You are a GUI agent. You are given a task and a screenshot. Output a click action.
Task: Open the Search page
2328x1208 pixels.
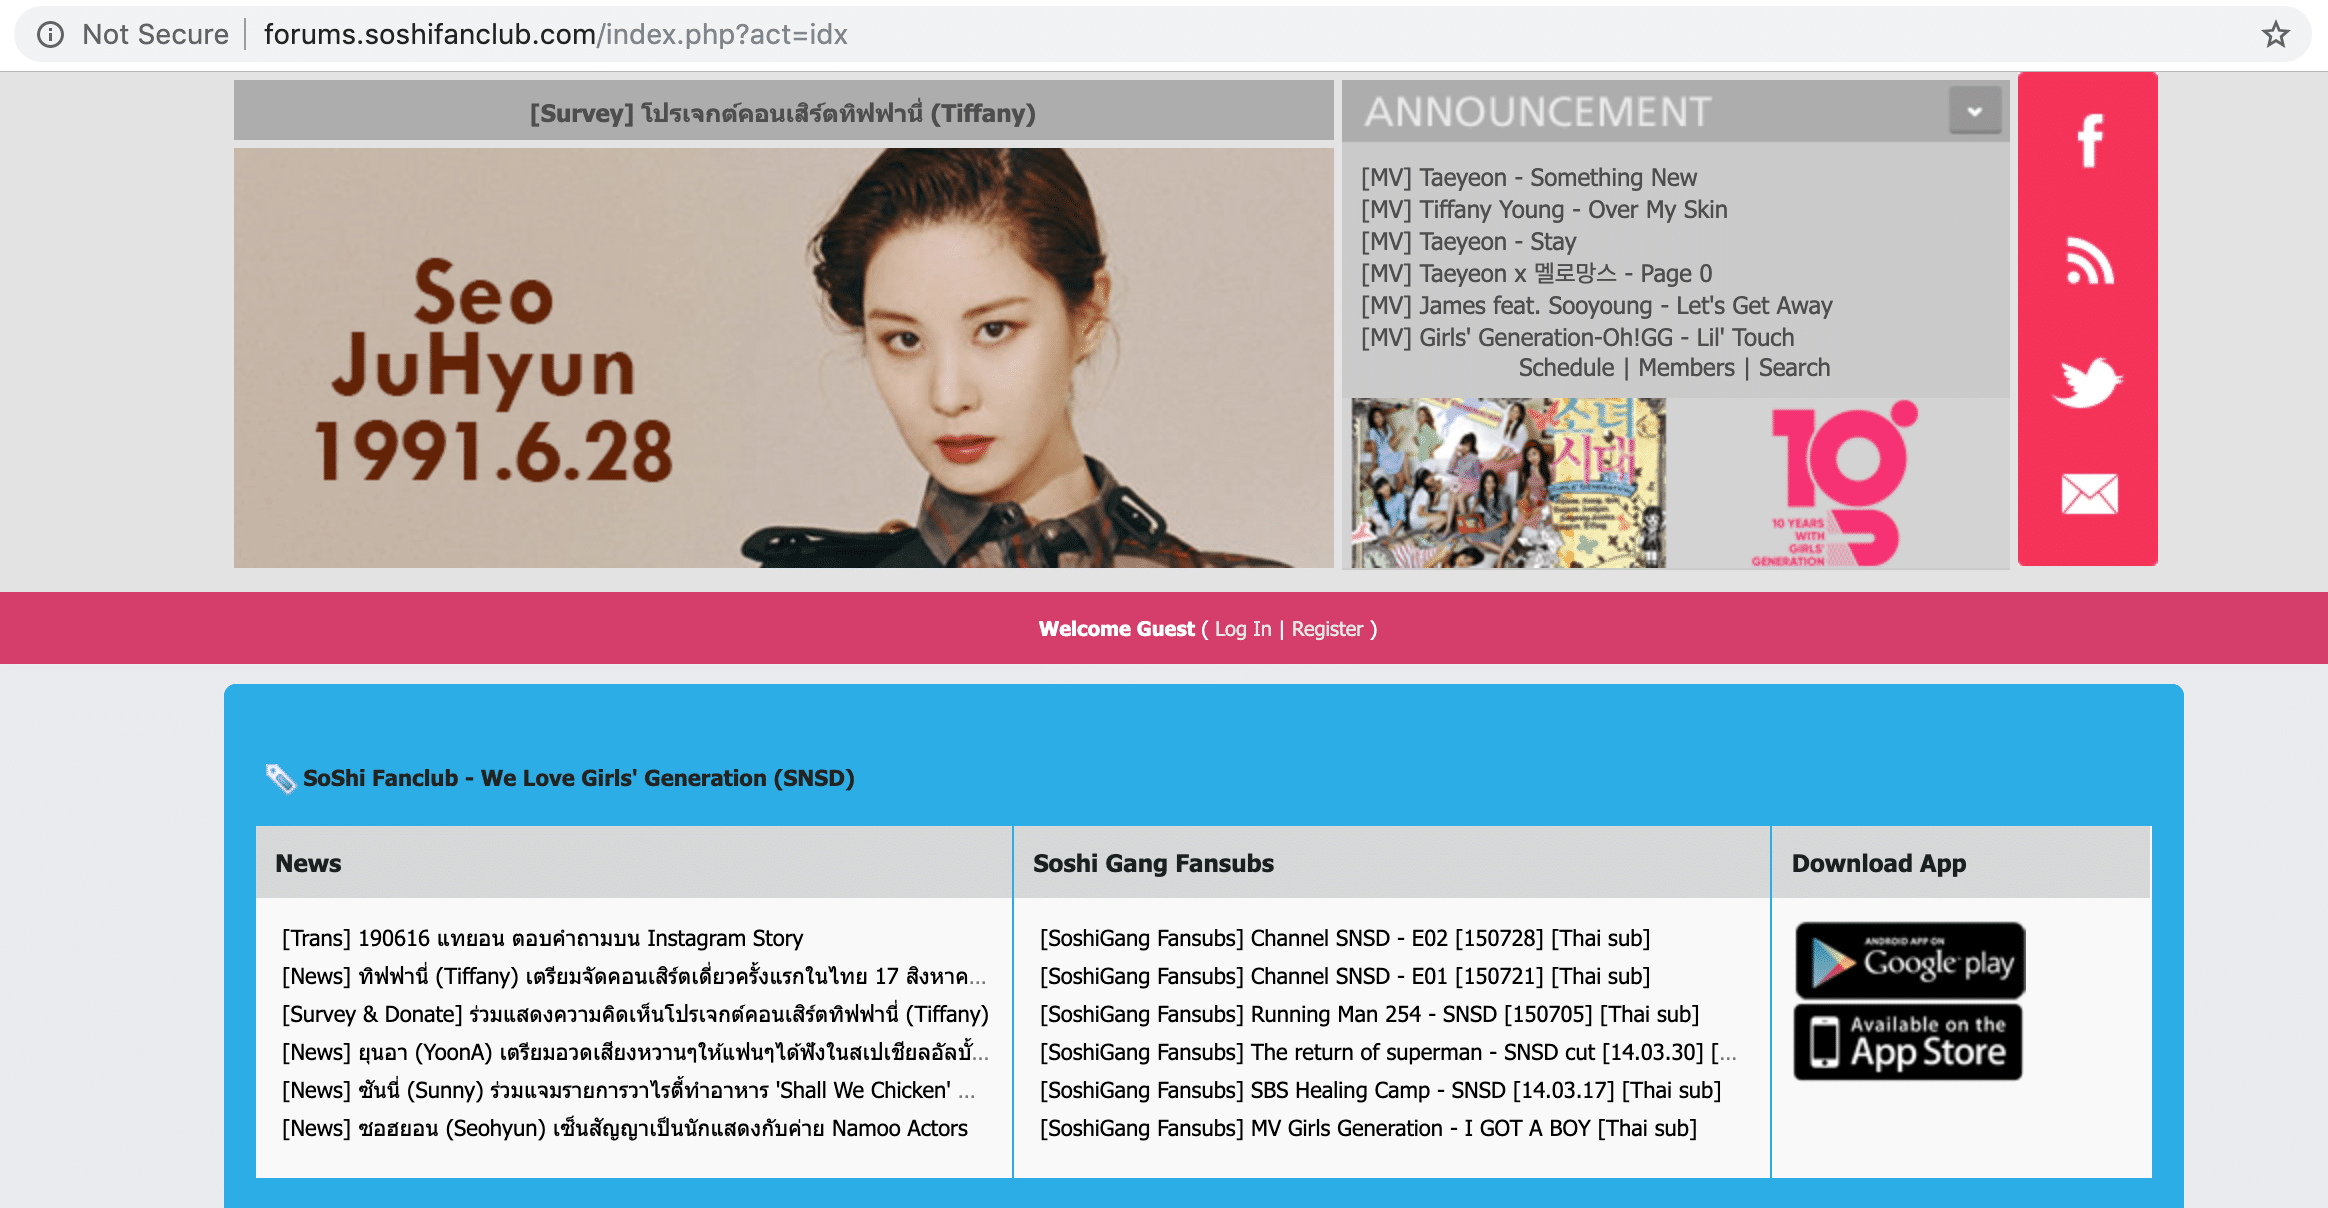pyautogui.click(x=1794, y=367)
